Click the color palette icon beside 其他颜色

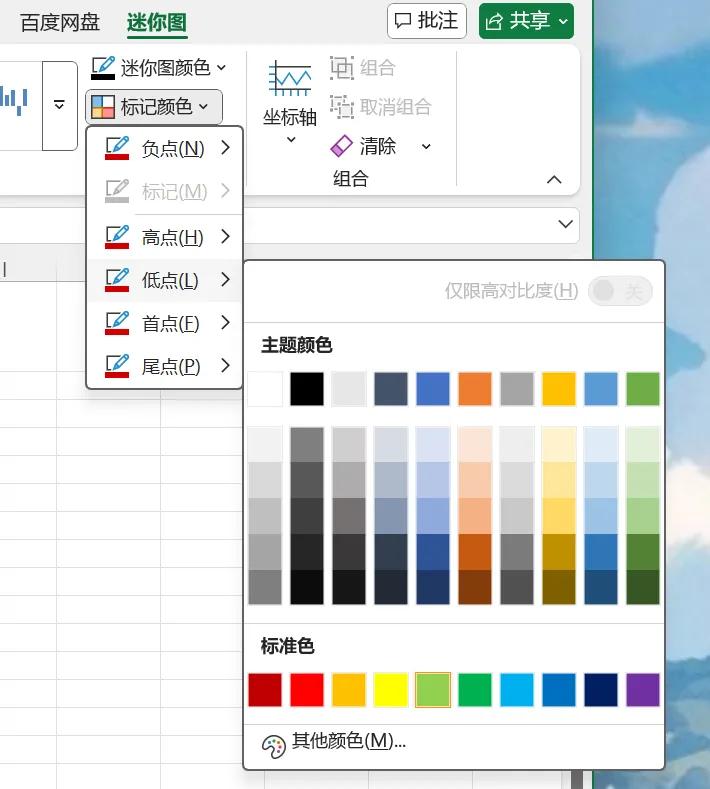coord(274,747)
